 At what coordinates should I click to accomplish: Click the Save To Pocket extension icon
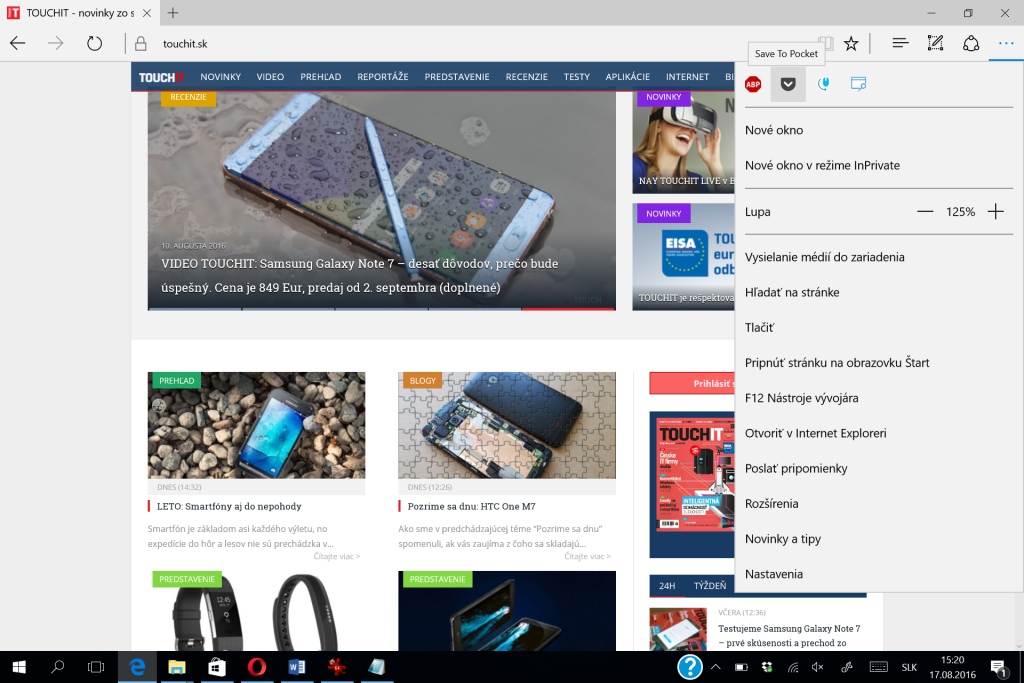point(788,84)
